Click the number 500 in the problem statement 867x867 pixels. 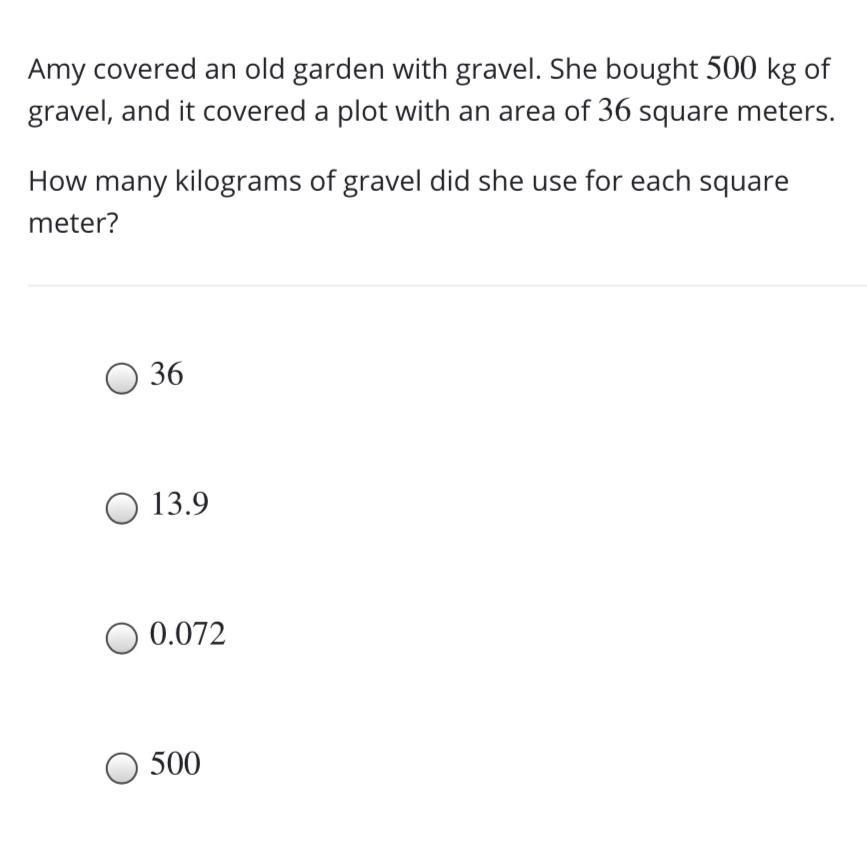pos(732,69)
